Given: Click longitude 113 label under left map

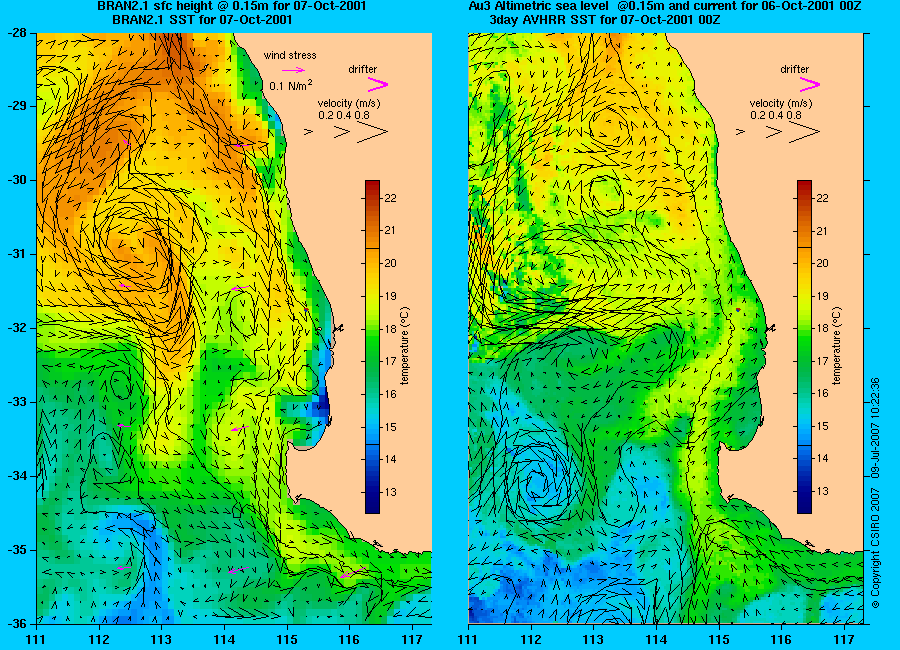Looking at the screenshot, I should click(162, 640).
